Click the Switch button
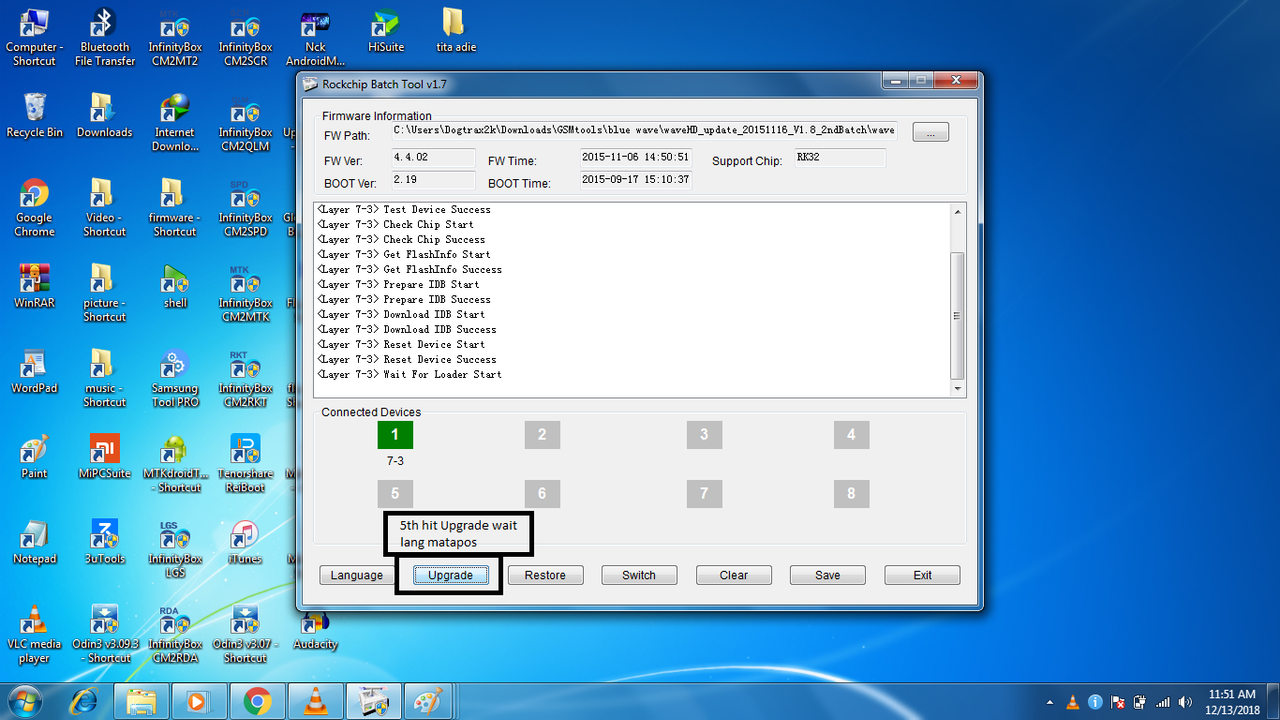 point(639,575)
